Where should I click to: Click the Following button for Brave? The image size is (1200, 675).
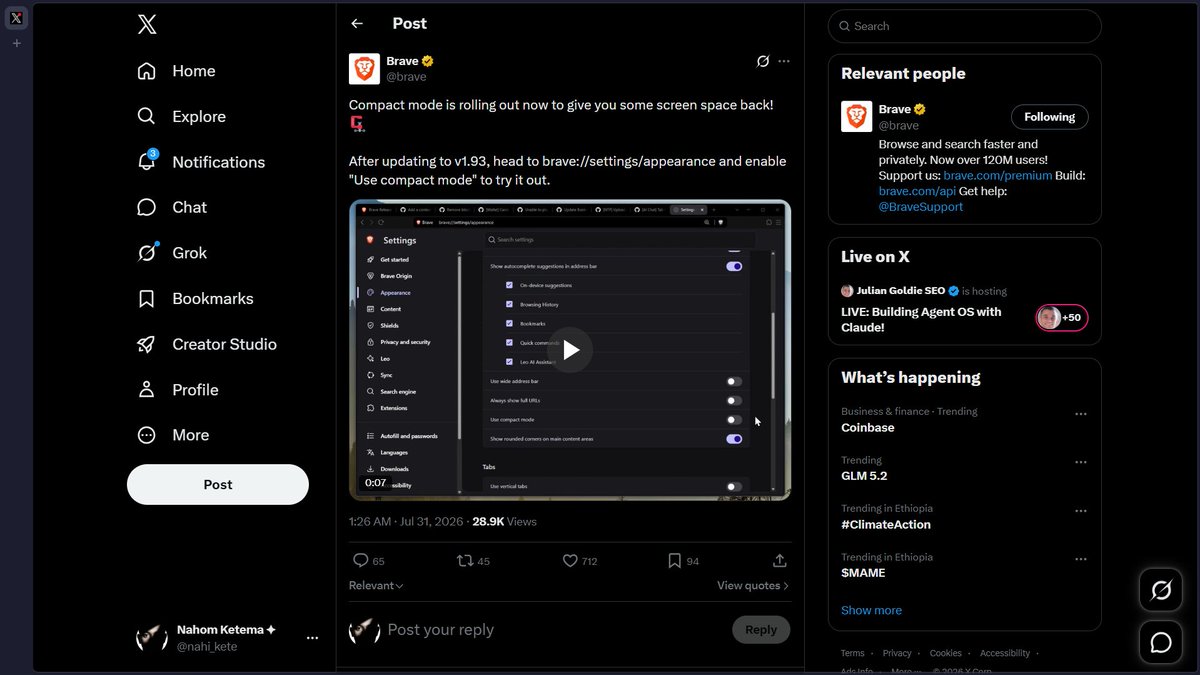tap(1049, 117)
